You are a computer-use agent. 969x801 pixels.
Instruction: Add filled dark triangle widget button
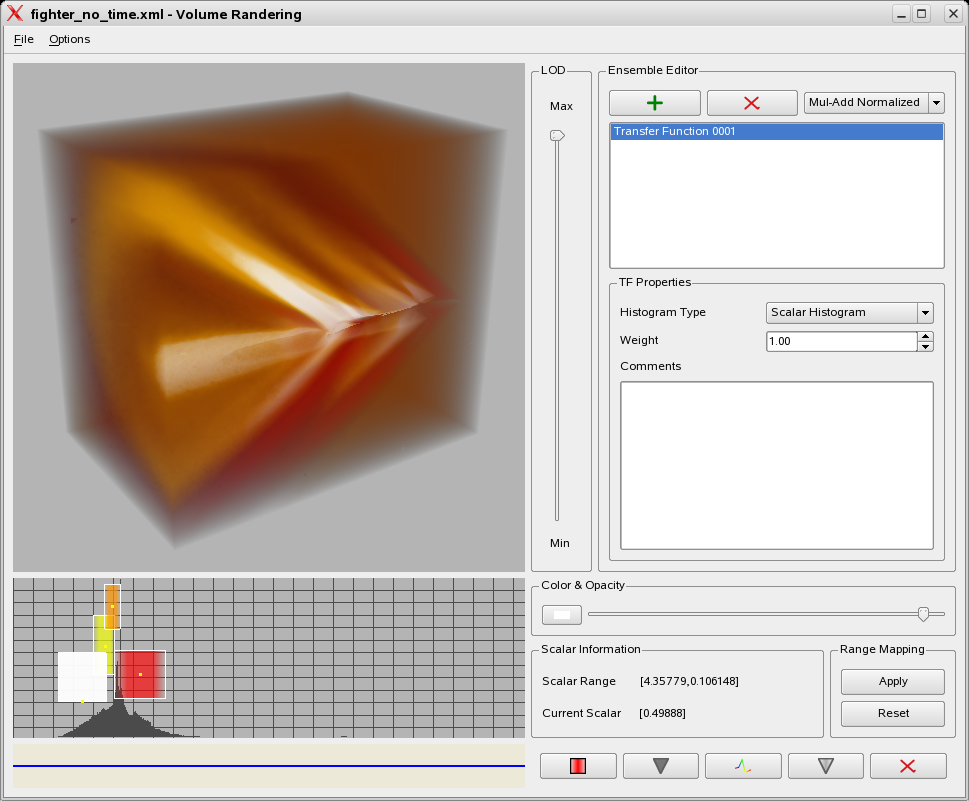coord(661,766)
